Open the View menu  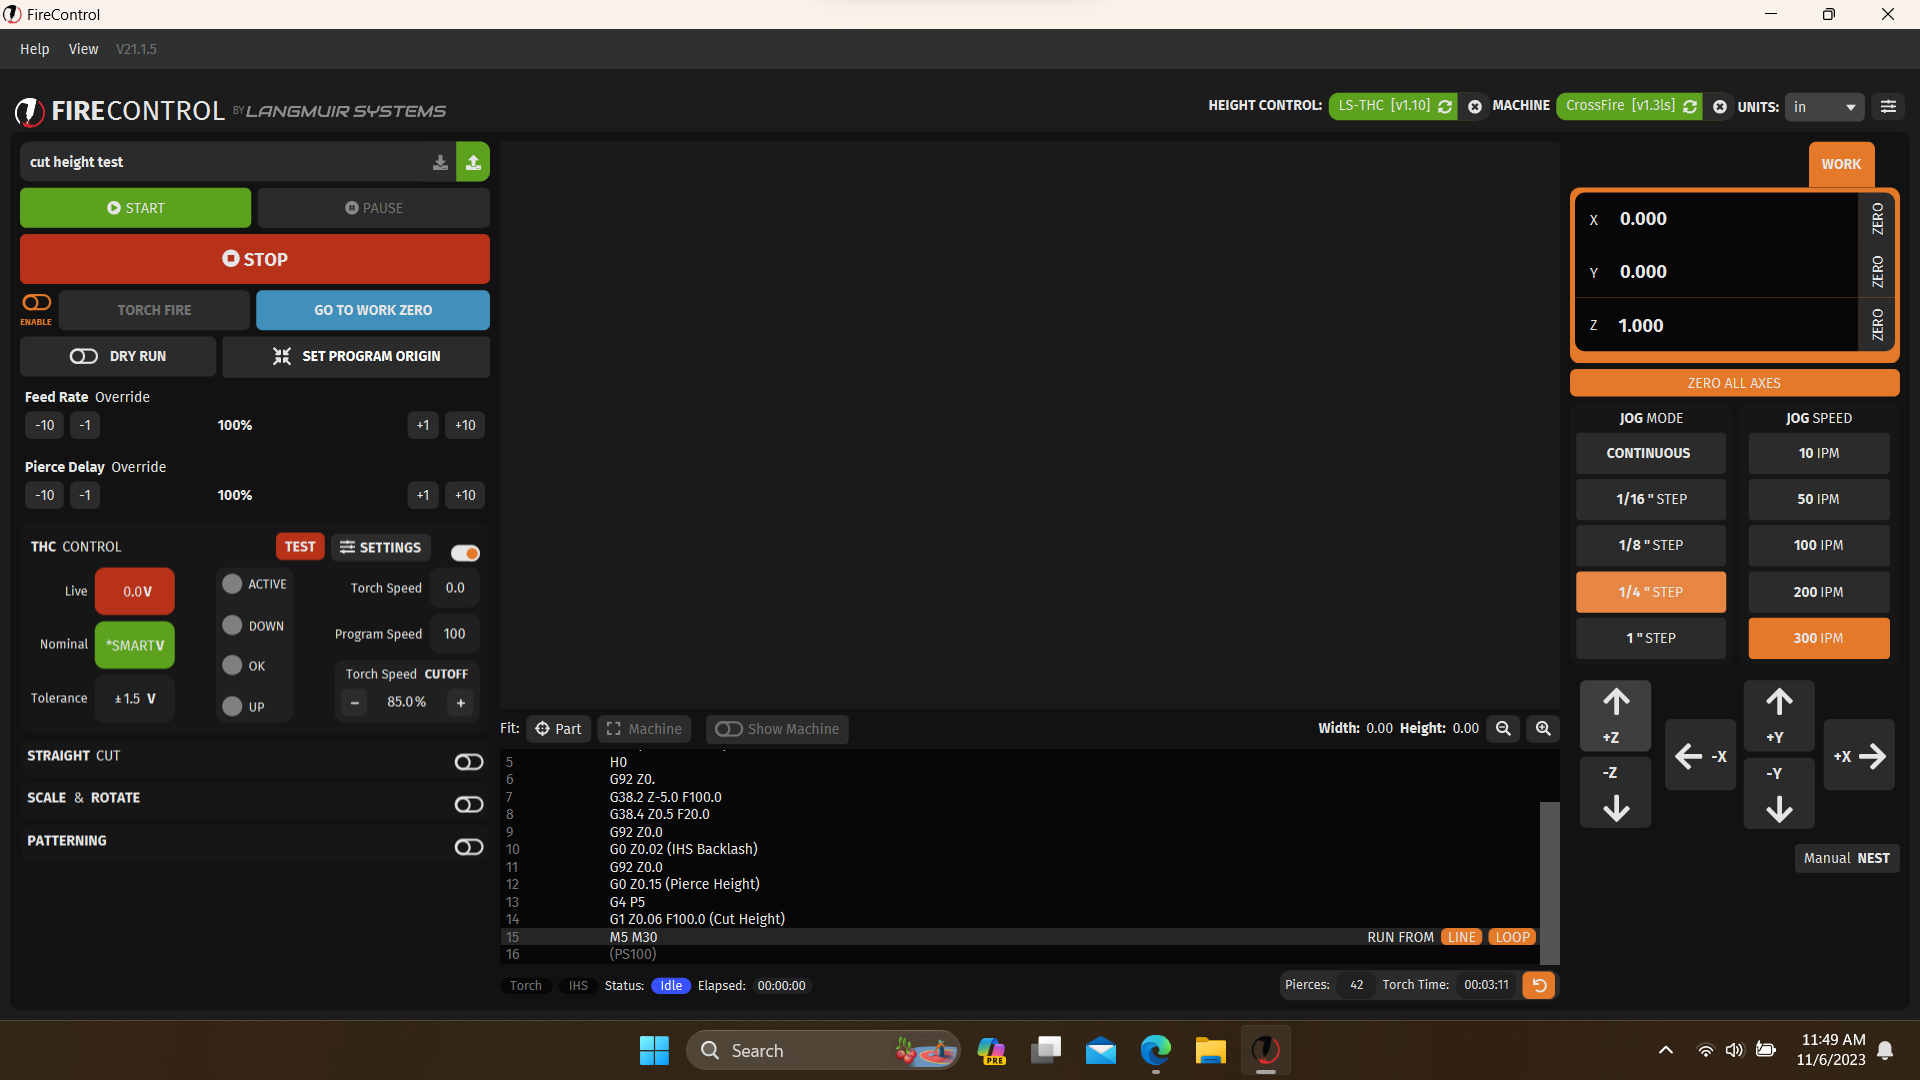click(x=83, y=49)
